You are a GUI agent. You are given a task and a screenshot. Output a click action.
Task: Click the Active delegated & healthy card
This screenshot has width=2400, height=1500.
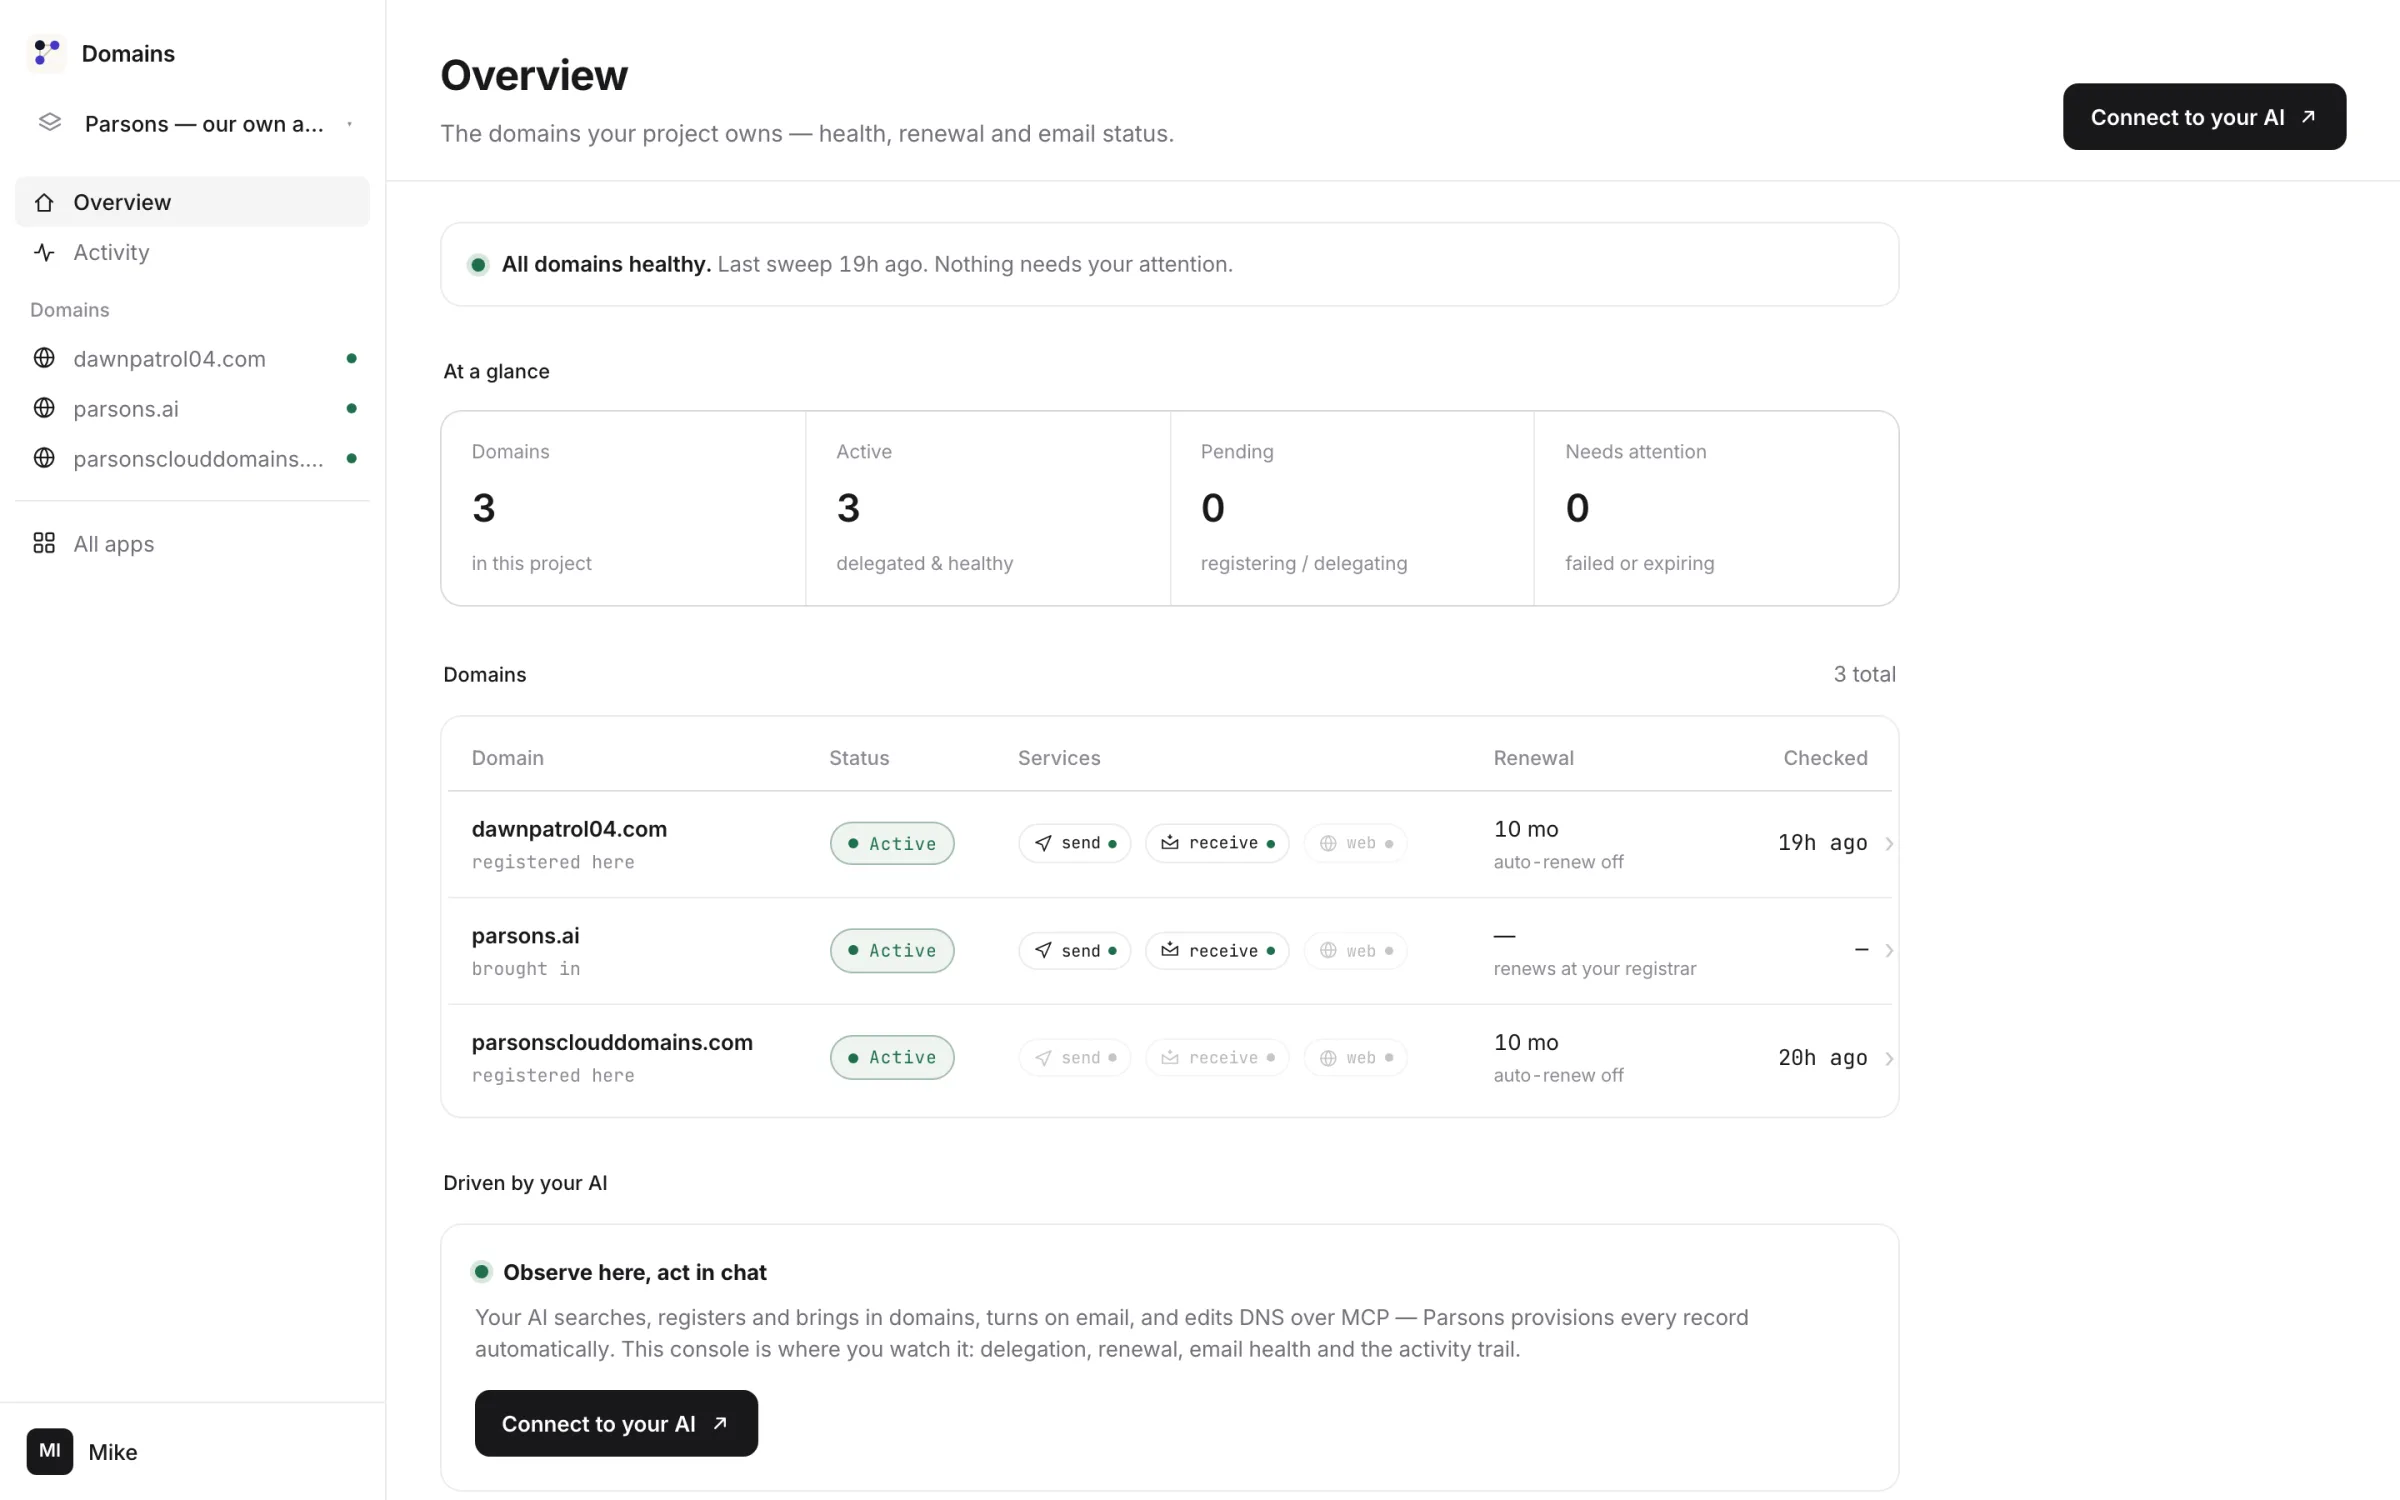988,508
